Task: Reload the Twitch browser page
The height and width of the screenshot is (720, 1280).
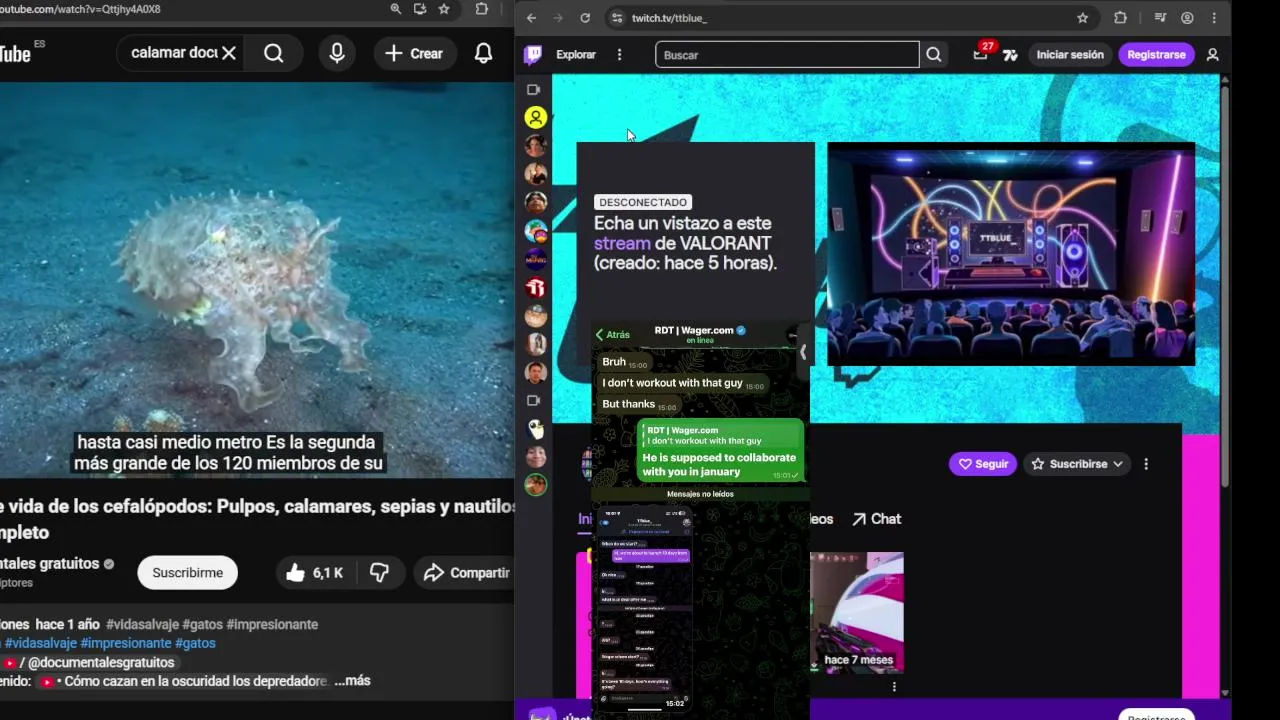Action: pyautogui.click(x=585, y=18)
